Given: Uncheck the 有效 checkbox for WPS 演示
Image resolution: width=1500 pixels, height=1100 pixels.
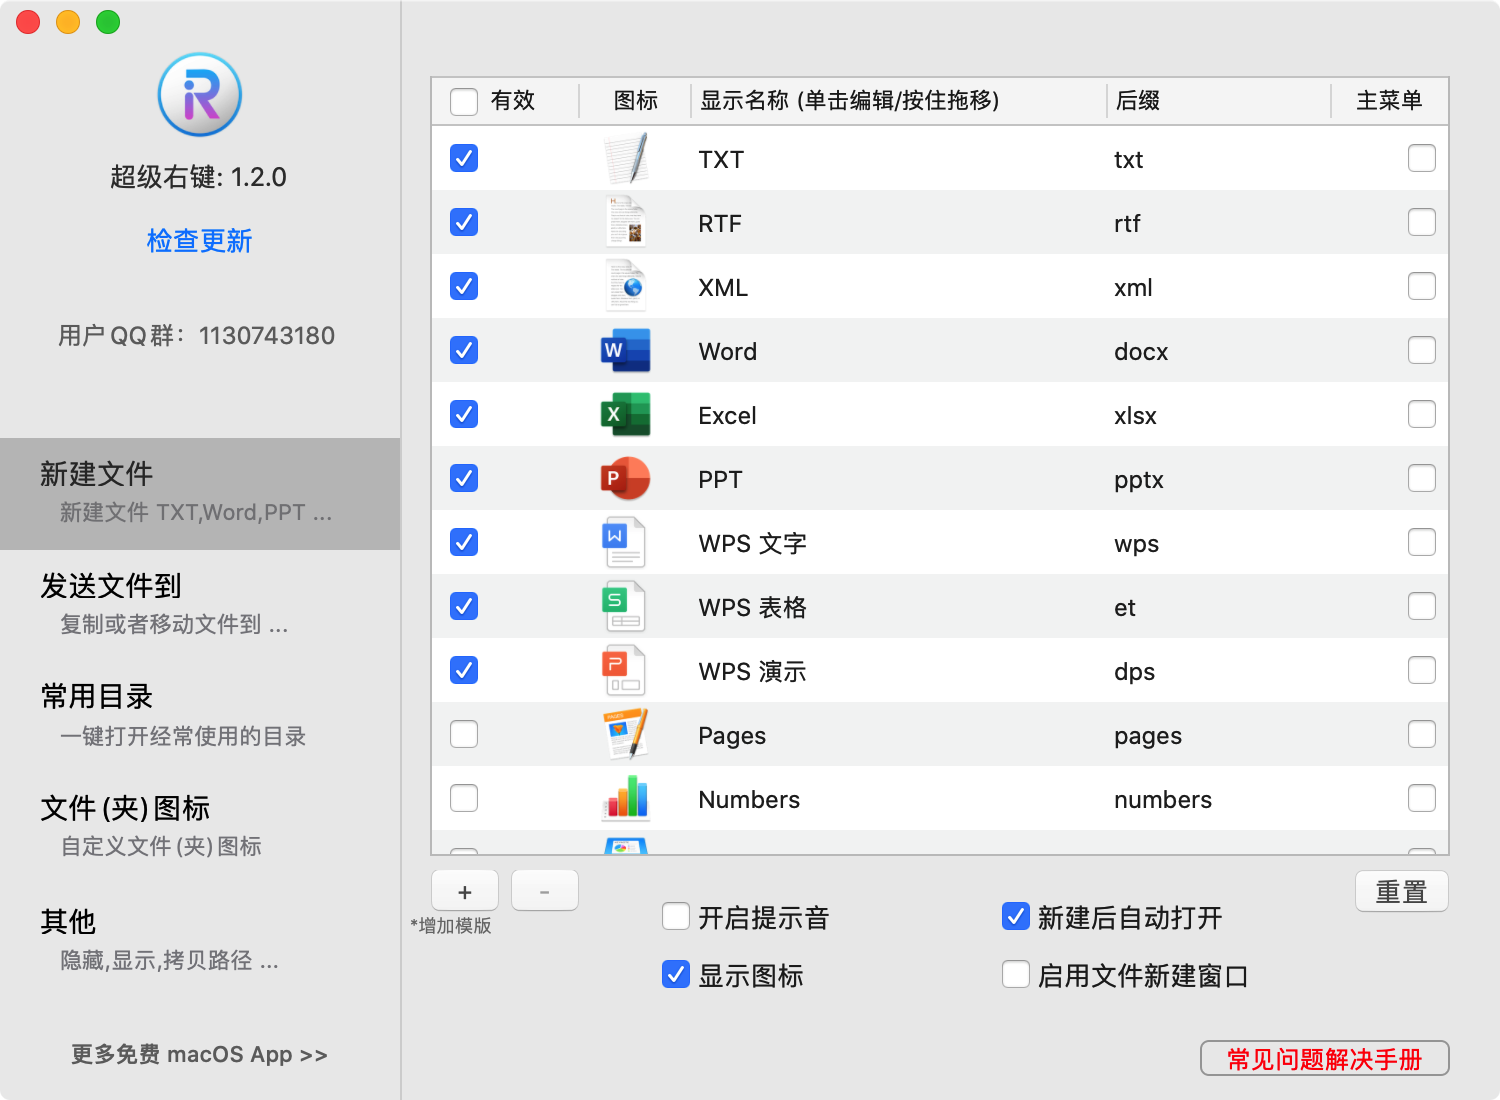Looking at the screenshot, I should (x=464, y=670).
